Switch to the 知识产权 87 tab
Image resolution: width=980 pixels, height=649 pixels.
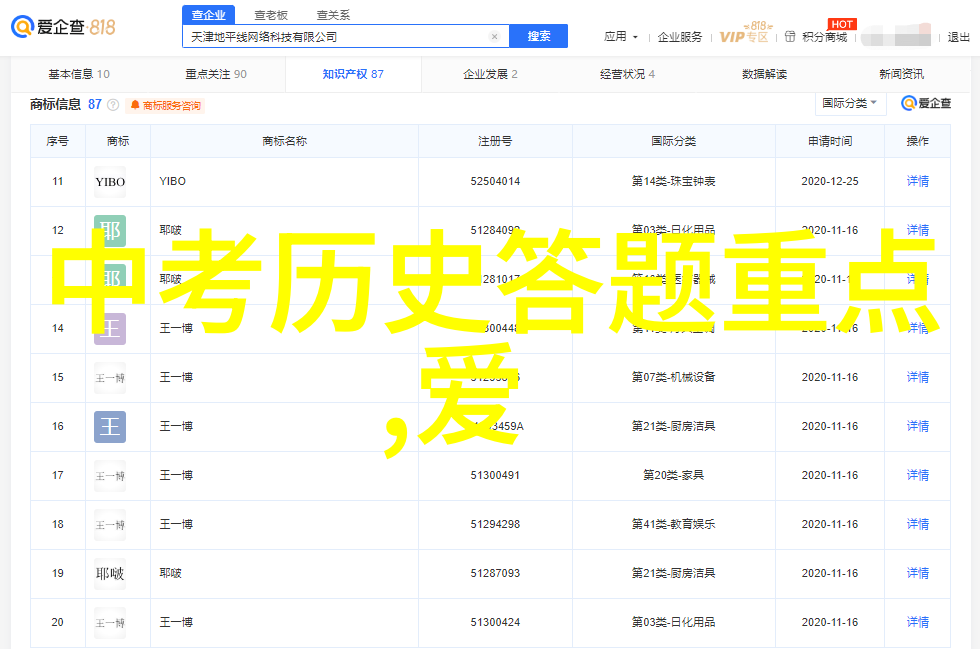pos(353,74)
